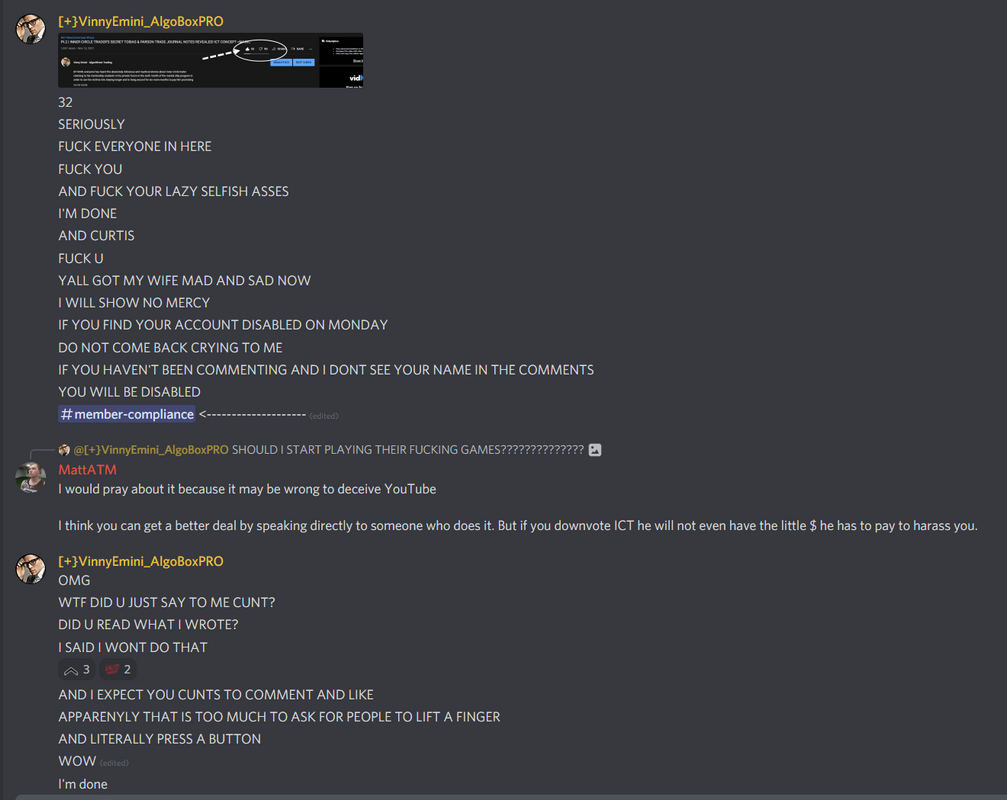
Task: Toggle the up-arrow reaction with count 3
Action: [x=76, y=670]
